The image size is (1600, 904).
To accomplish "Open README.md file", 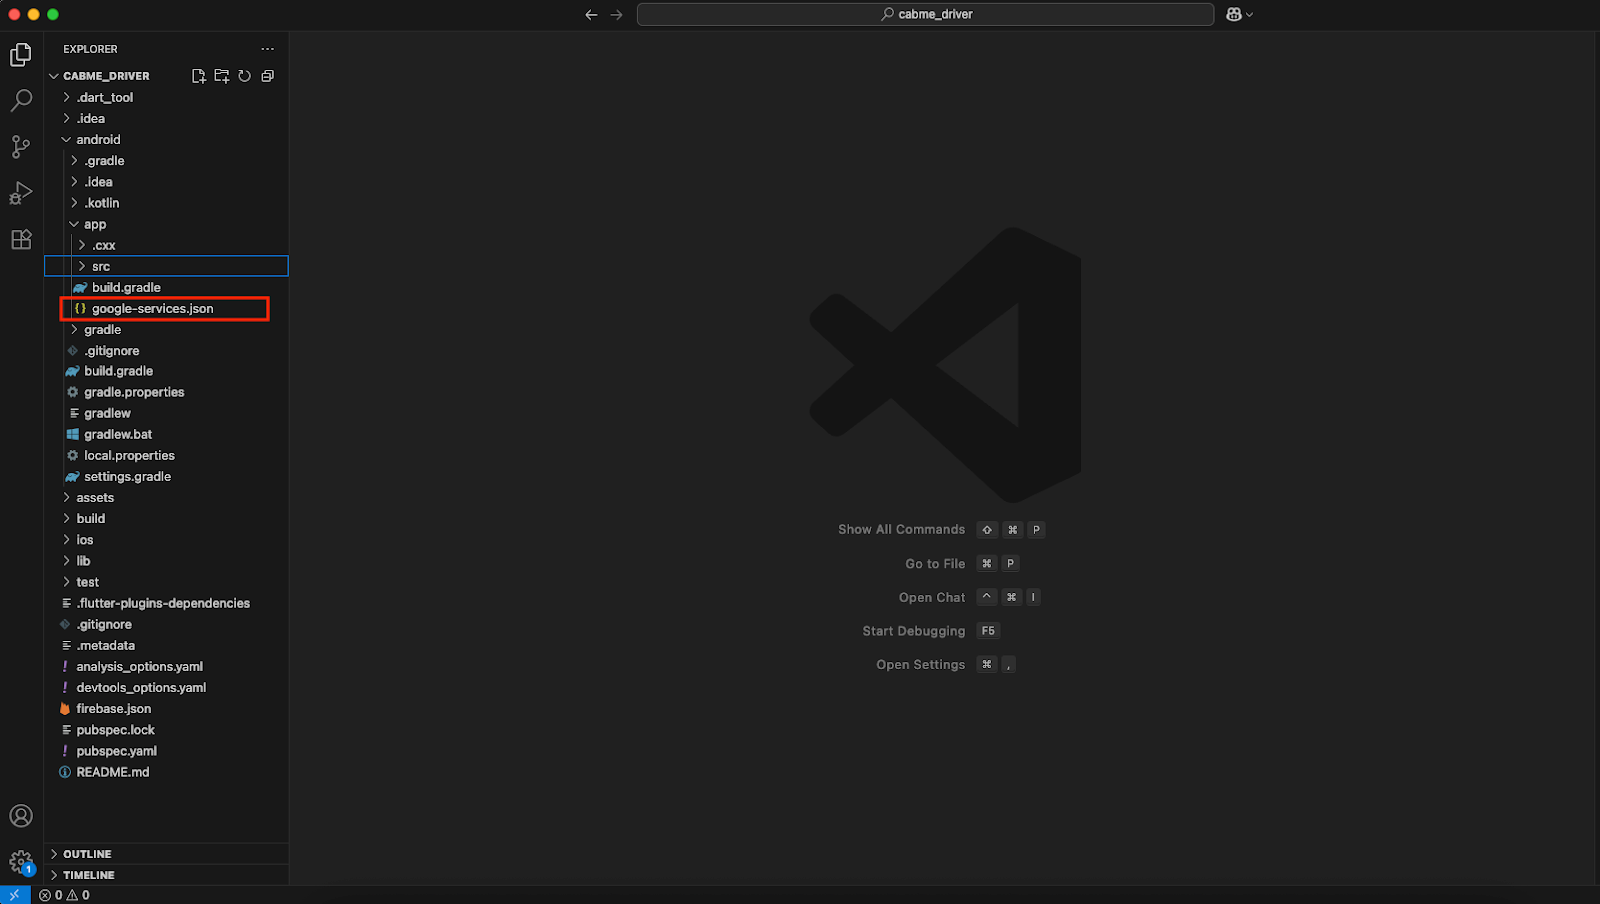I will [x=166, y=772].
